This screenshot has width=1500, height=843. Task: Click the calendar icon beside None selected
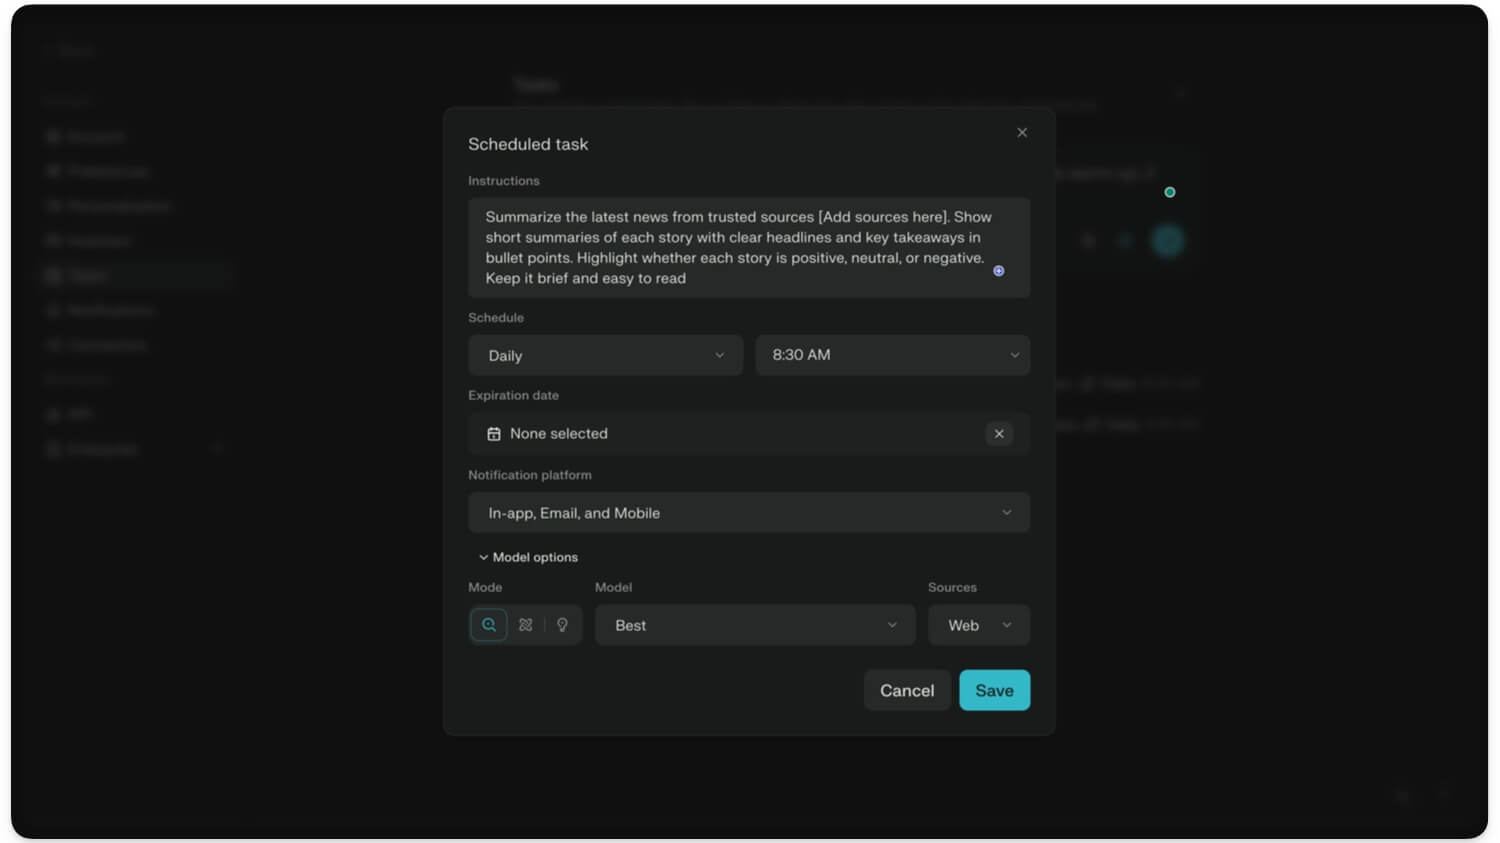point(494,434)
